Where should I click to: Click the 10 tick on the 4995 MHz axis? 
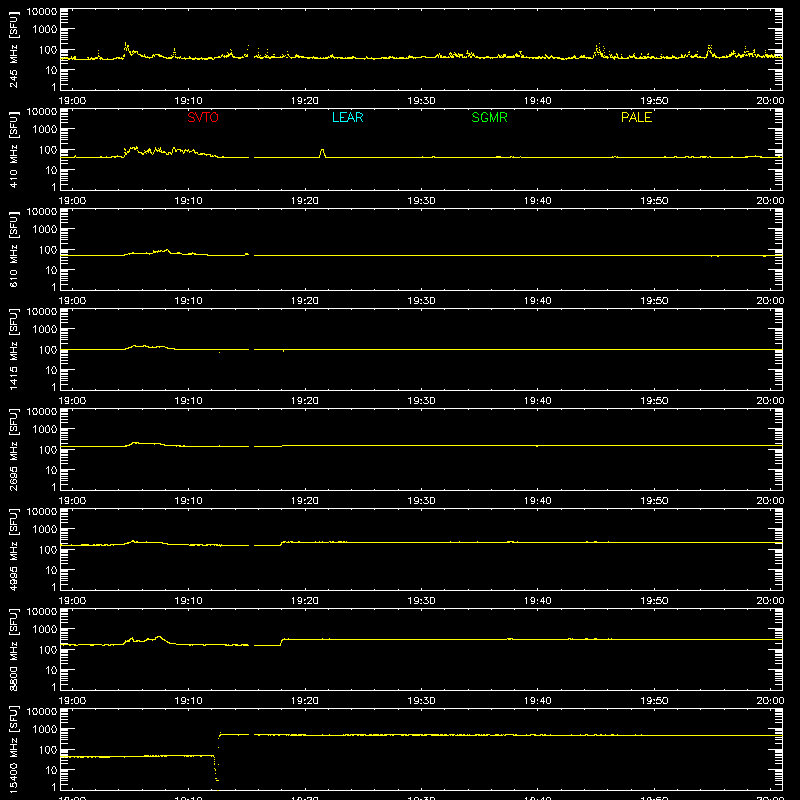point(52,570)
